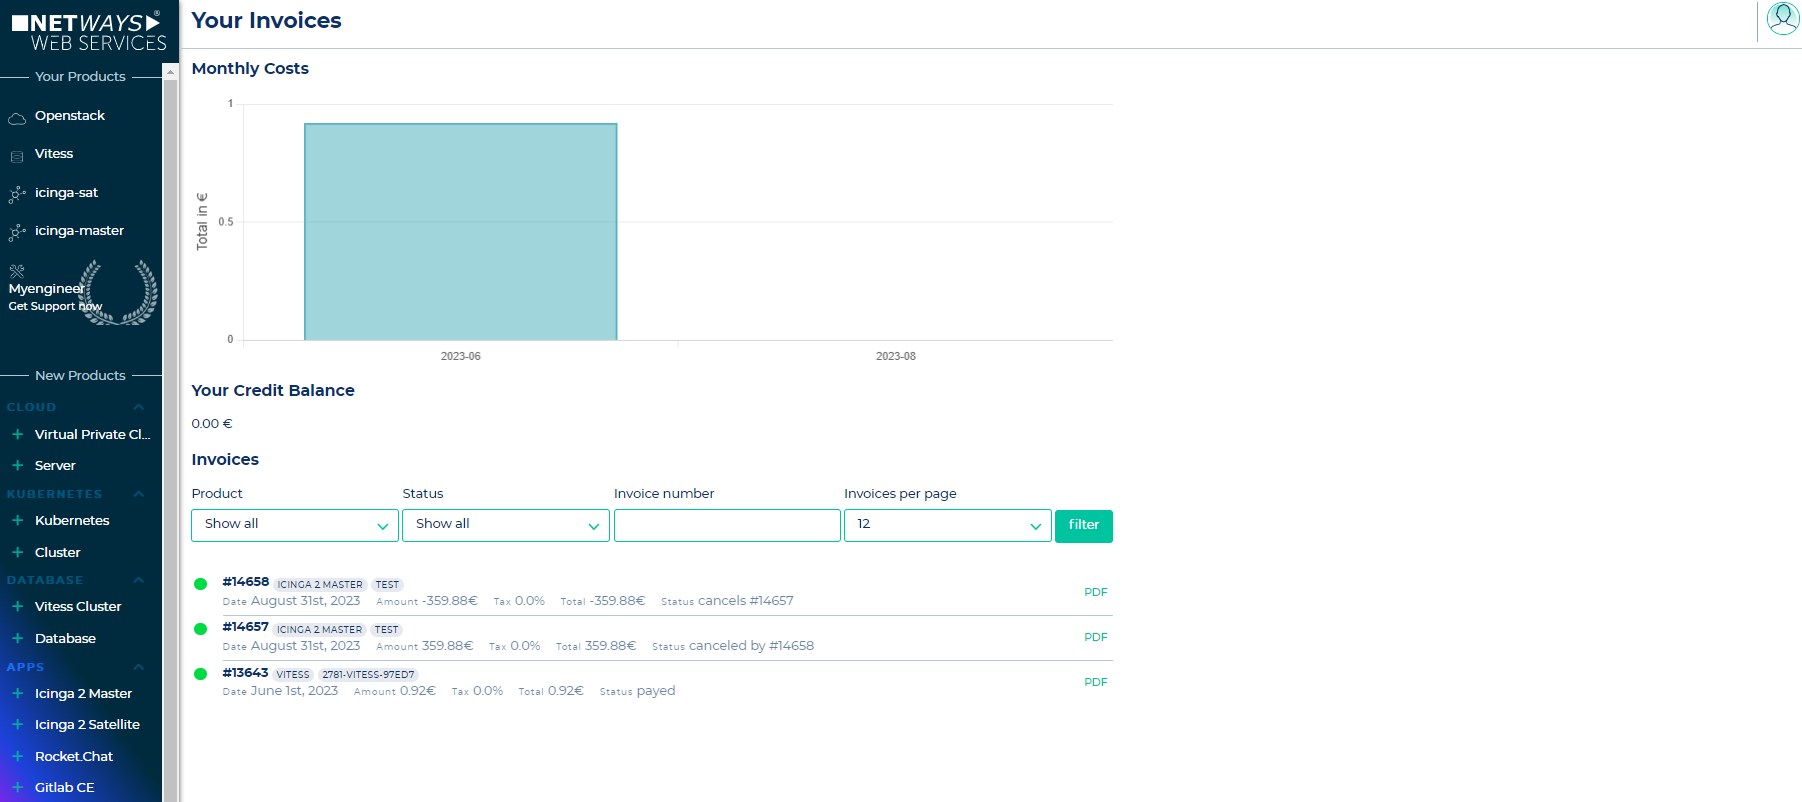Click invoice number #14658

tap(245, 582)
